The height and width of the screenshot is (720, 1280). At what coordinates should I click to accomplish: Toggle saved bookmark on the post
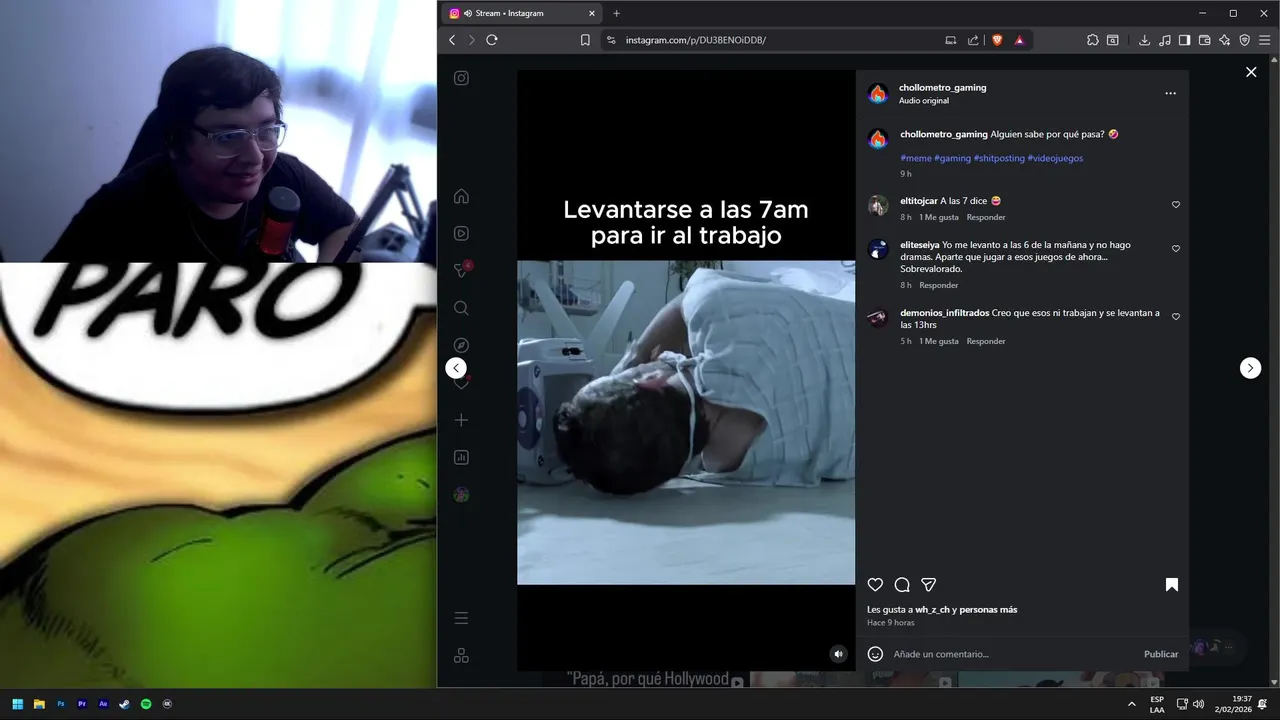click(x=1172, y=585)
